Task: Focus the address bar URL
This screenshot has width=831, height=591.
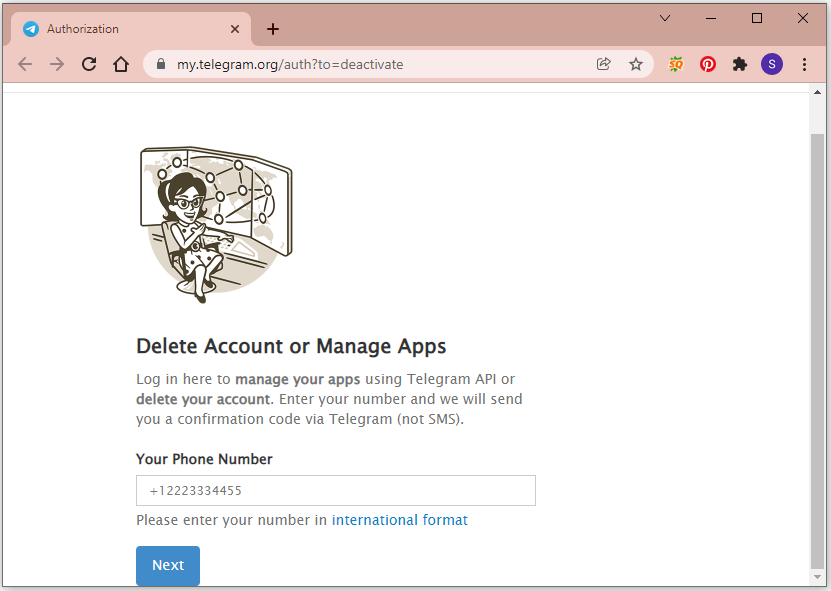Action: [290, 64]
